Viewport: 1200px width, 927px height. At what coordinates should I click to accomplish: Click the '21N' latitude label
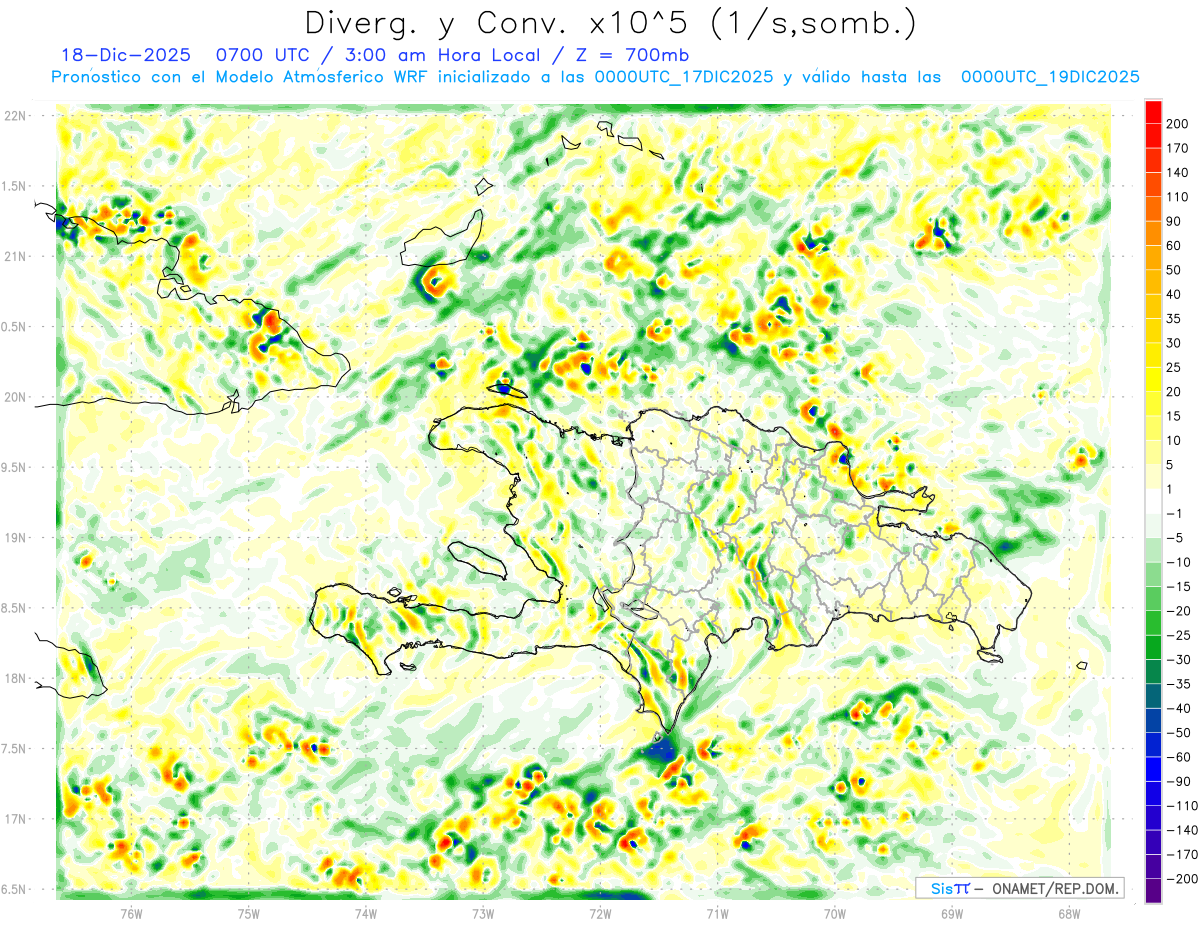(x=14, y=256)
